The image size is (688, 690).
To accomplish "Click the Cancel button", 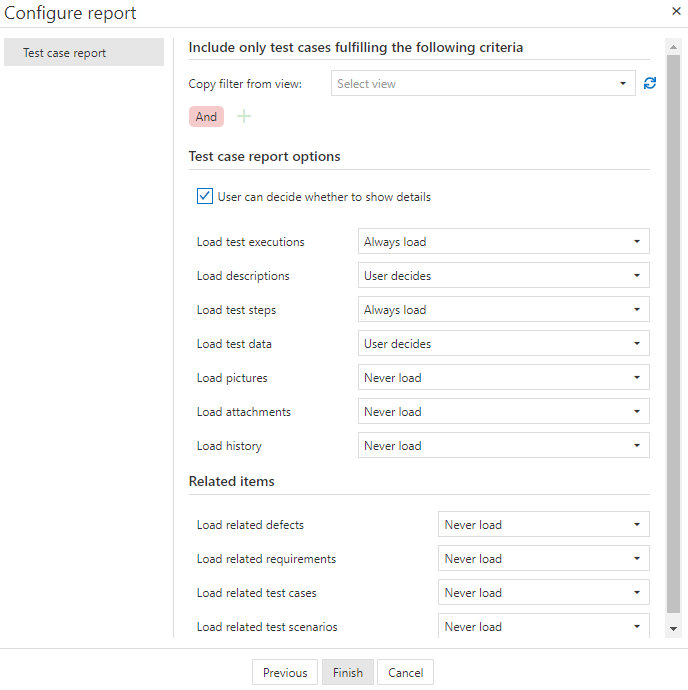I will pyautogui.click(x=406, y=673).
